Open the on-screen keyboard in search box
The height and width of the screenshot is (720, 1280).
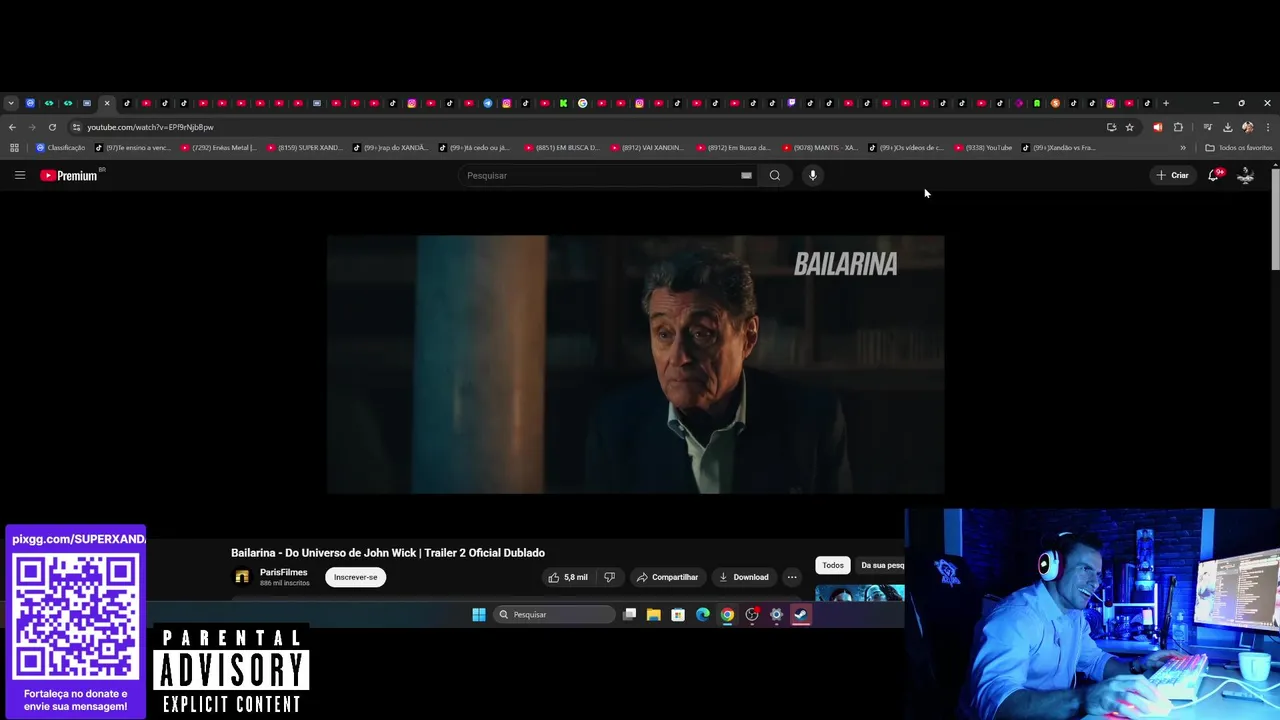(746, 175)
